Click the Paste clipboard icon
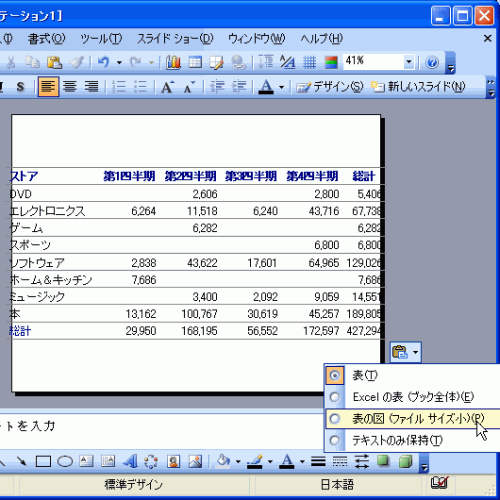This screenshot has width=500, height=500. point(54,62)
